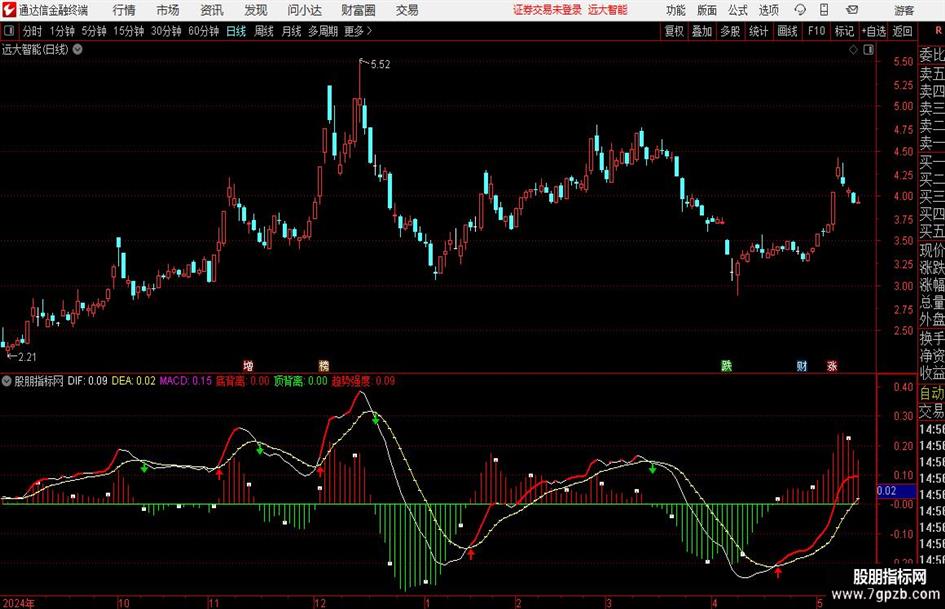Click the red R icon at top right
Screen dimensions: 945x609
(938, 31)
